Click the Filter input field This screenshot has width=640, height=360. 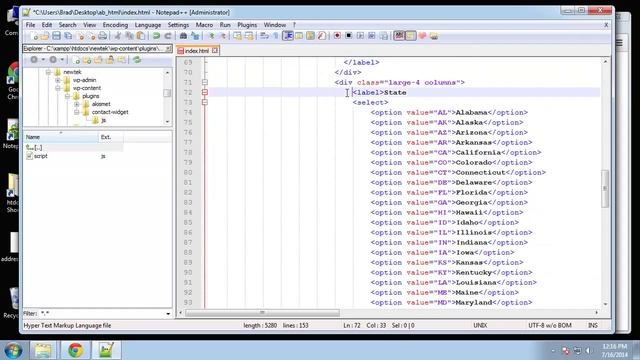pyautogui.click(x=102, y=313)
